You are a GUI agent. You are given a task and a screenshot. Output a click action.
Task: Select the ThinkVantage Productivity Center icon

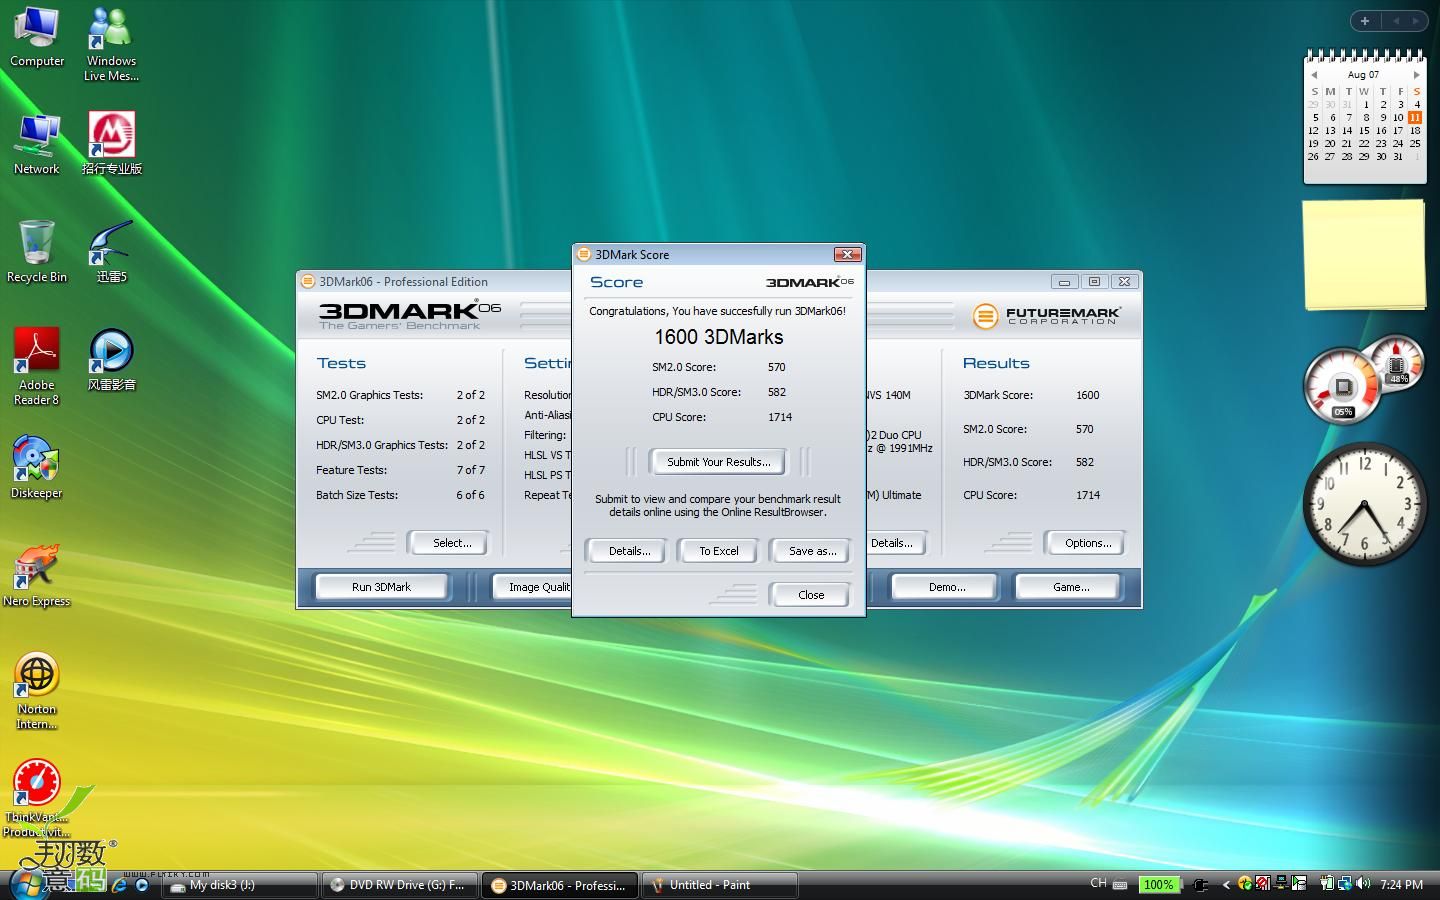(x=37, y=798)
